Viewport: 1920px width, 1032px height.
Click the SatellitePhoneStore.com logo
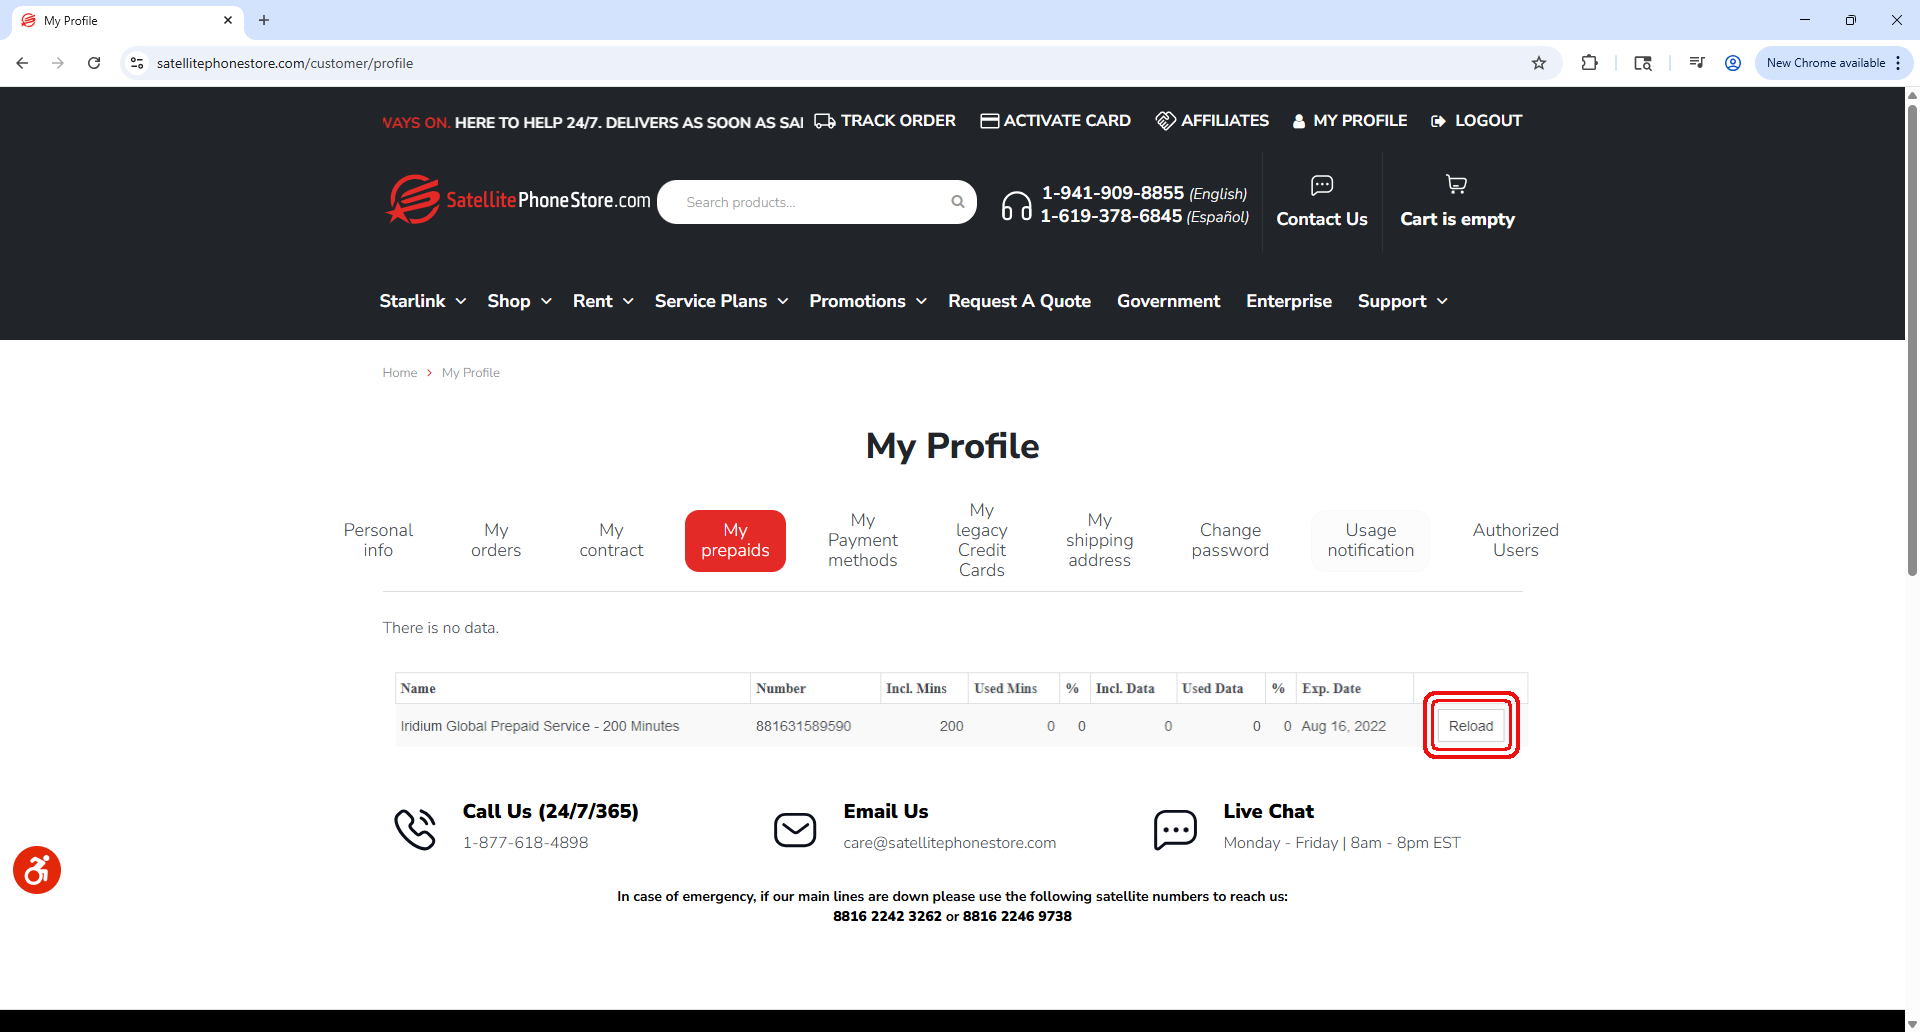pos(517,200)
